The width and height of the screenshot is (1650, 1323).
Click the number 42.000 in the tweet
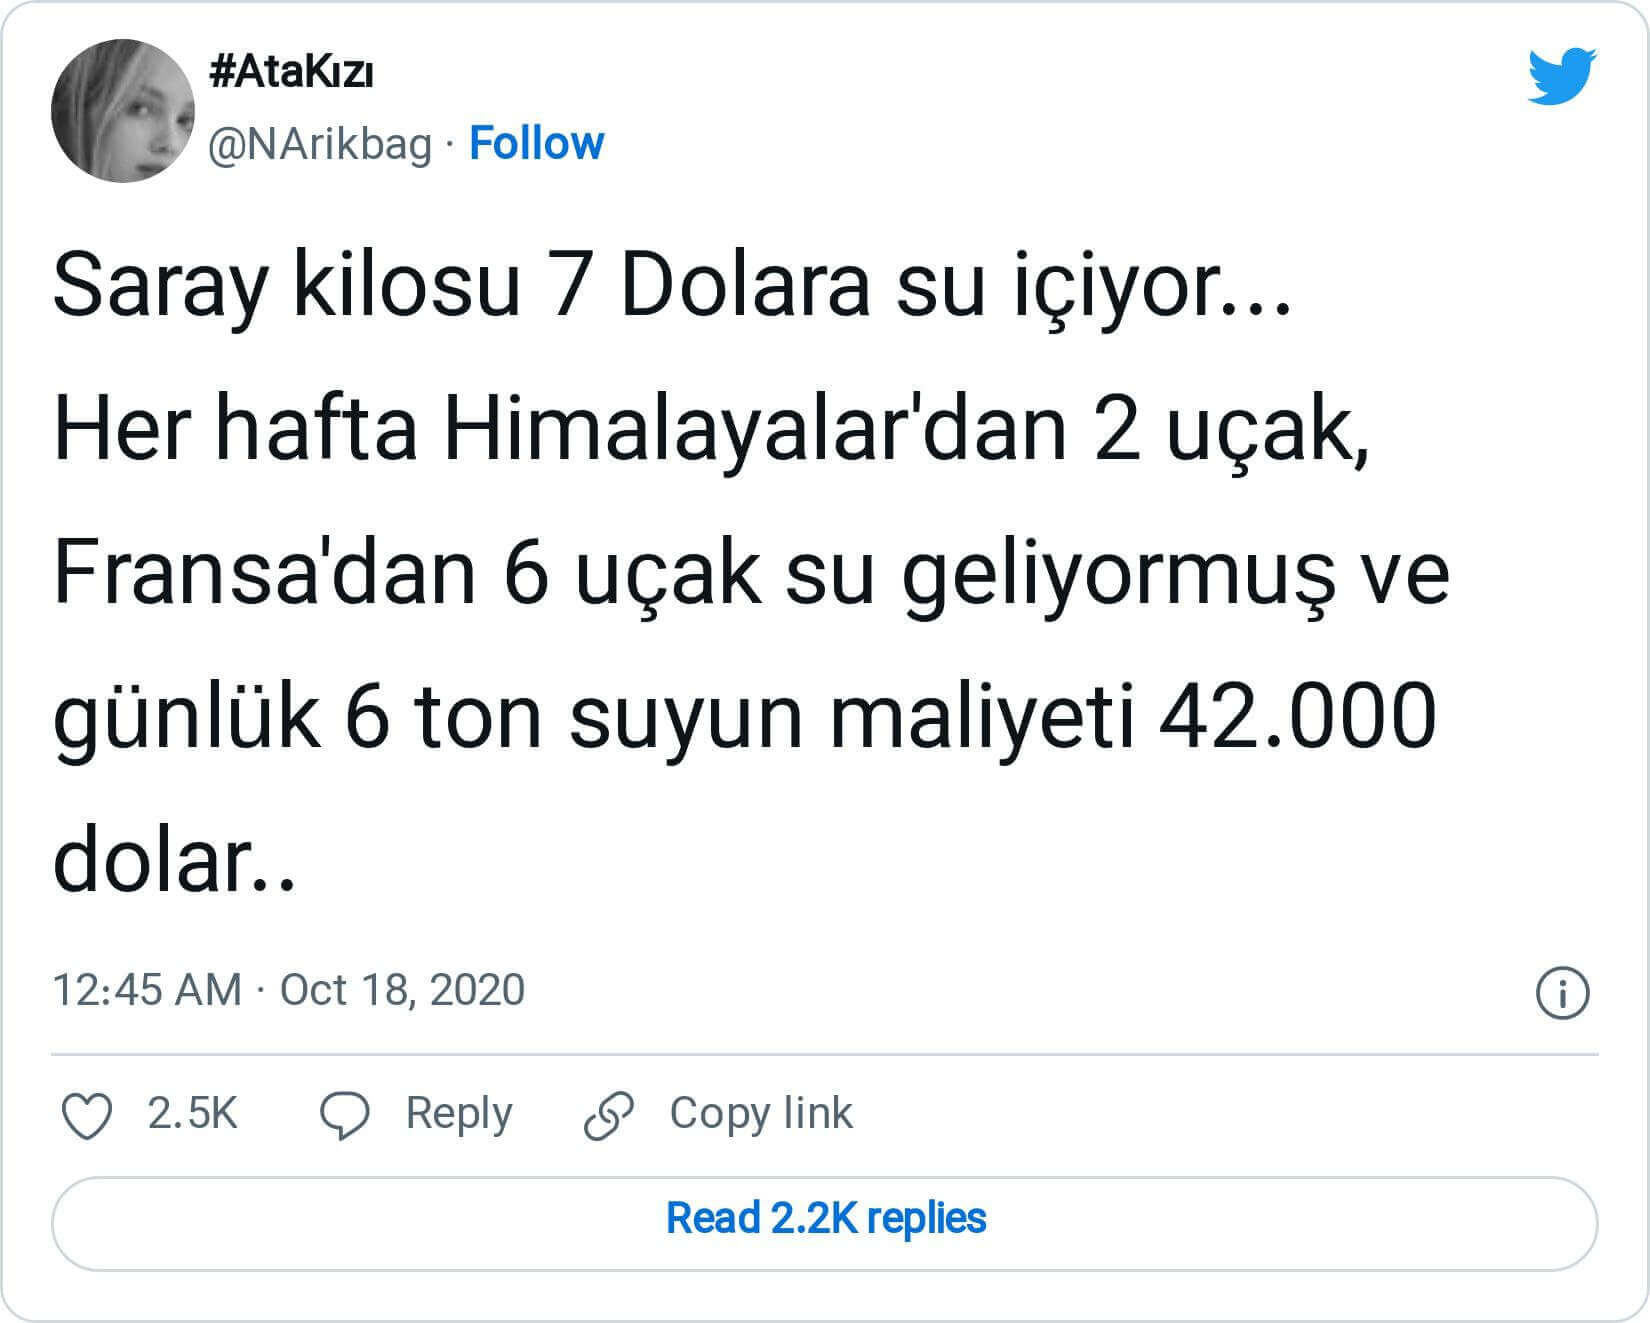pos(1297,717)
